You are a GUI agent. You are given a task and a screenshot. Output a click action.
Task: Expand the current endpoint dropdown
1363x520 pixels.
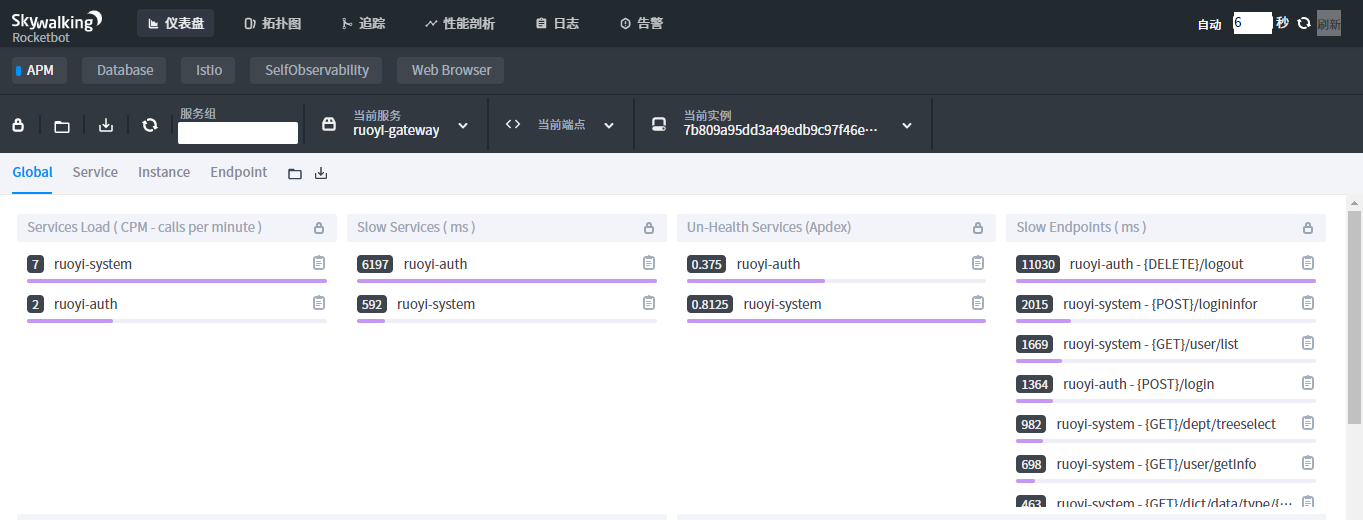pyautogui.click(x=608, y=125)
